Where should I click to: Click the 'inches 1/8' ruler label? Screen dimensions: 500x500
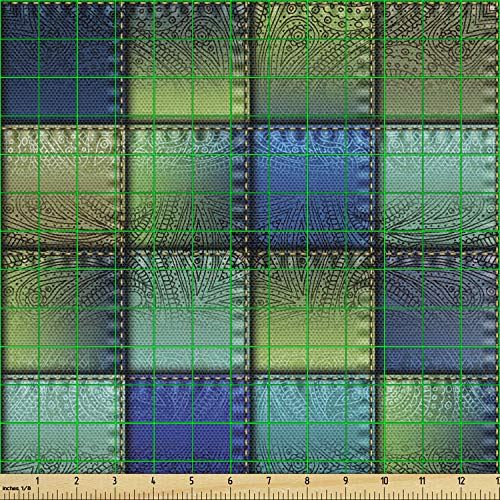(16, 488)
